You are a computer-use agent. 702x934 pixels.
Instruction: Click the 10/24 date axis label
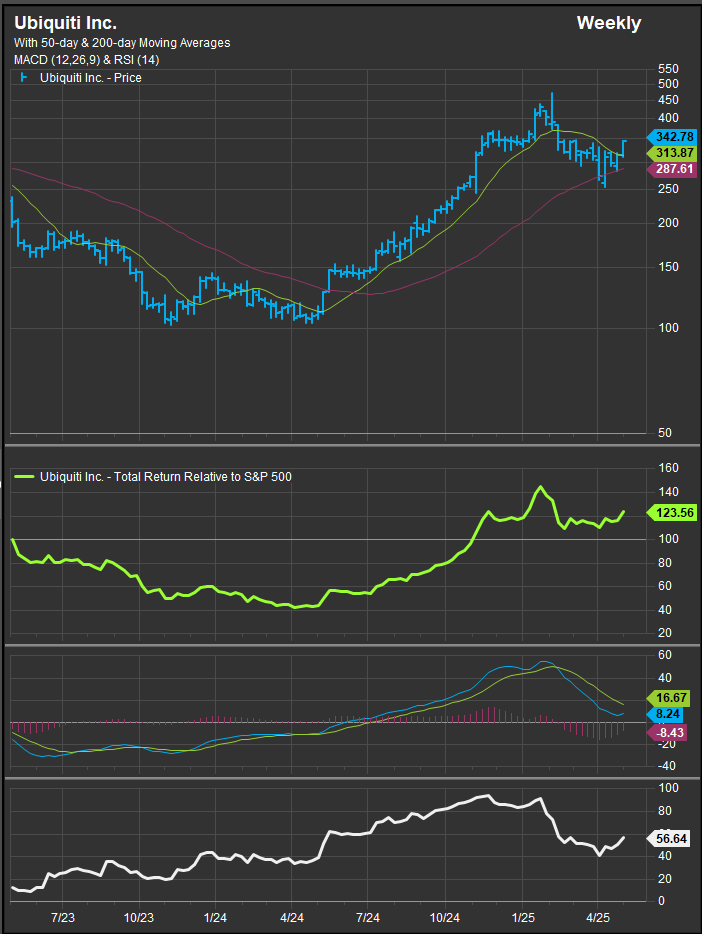pos(445,918)
